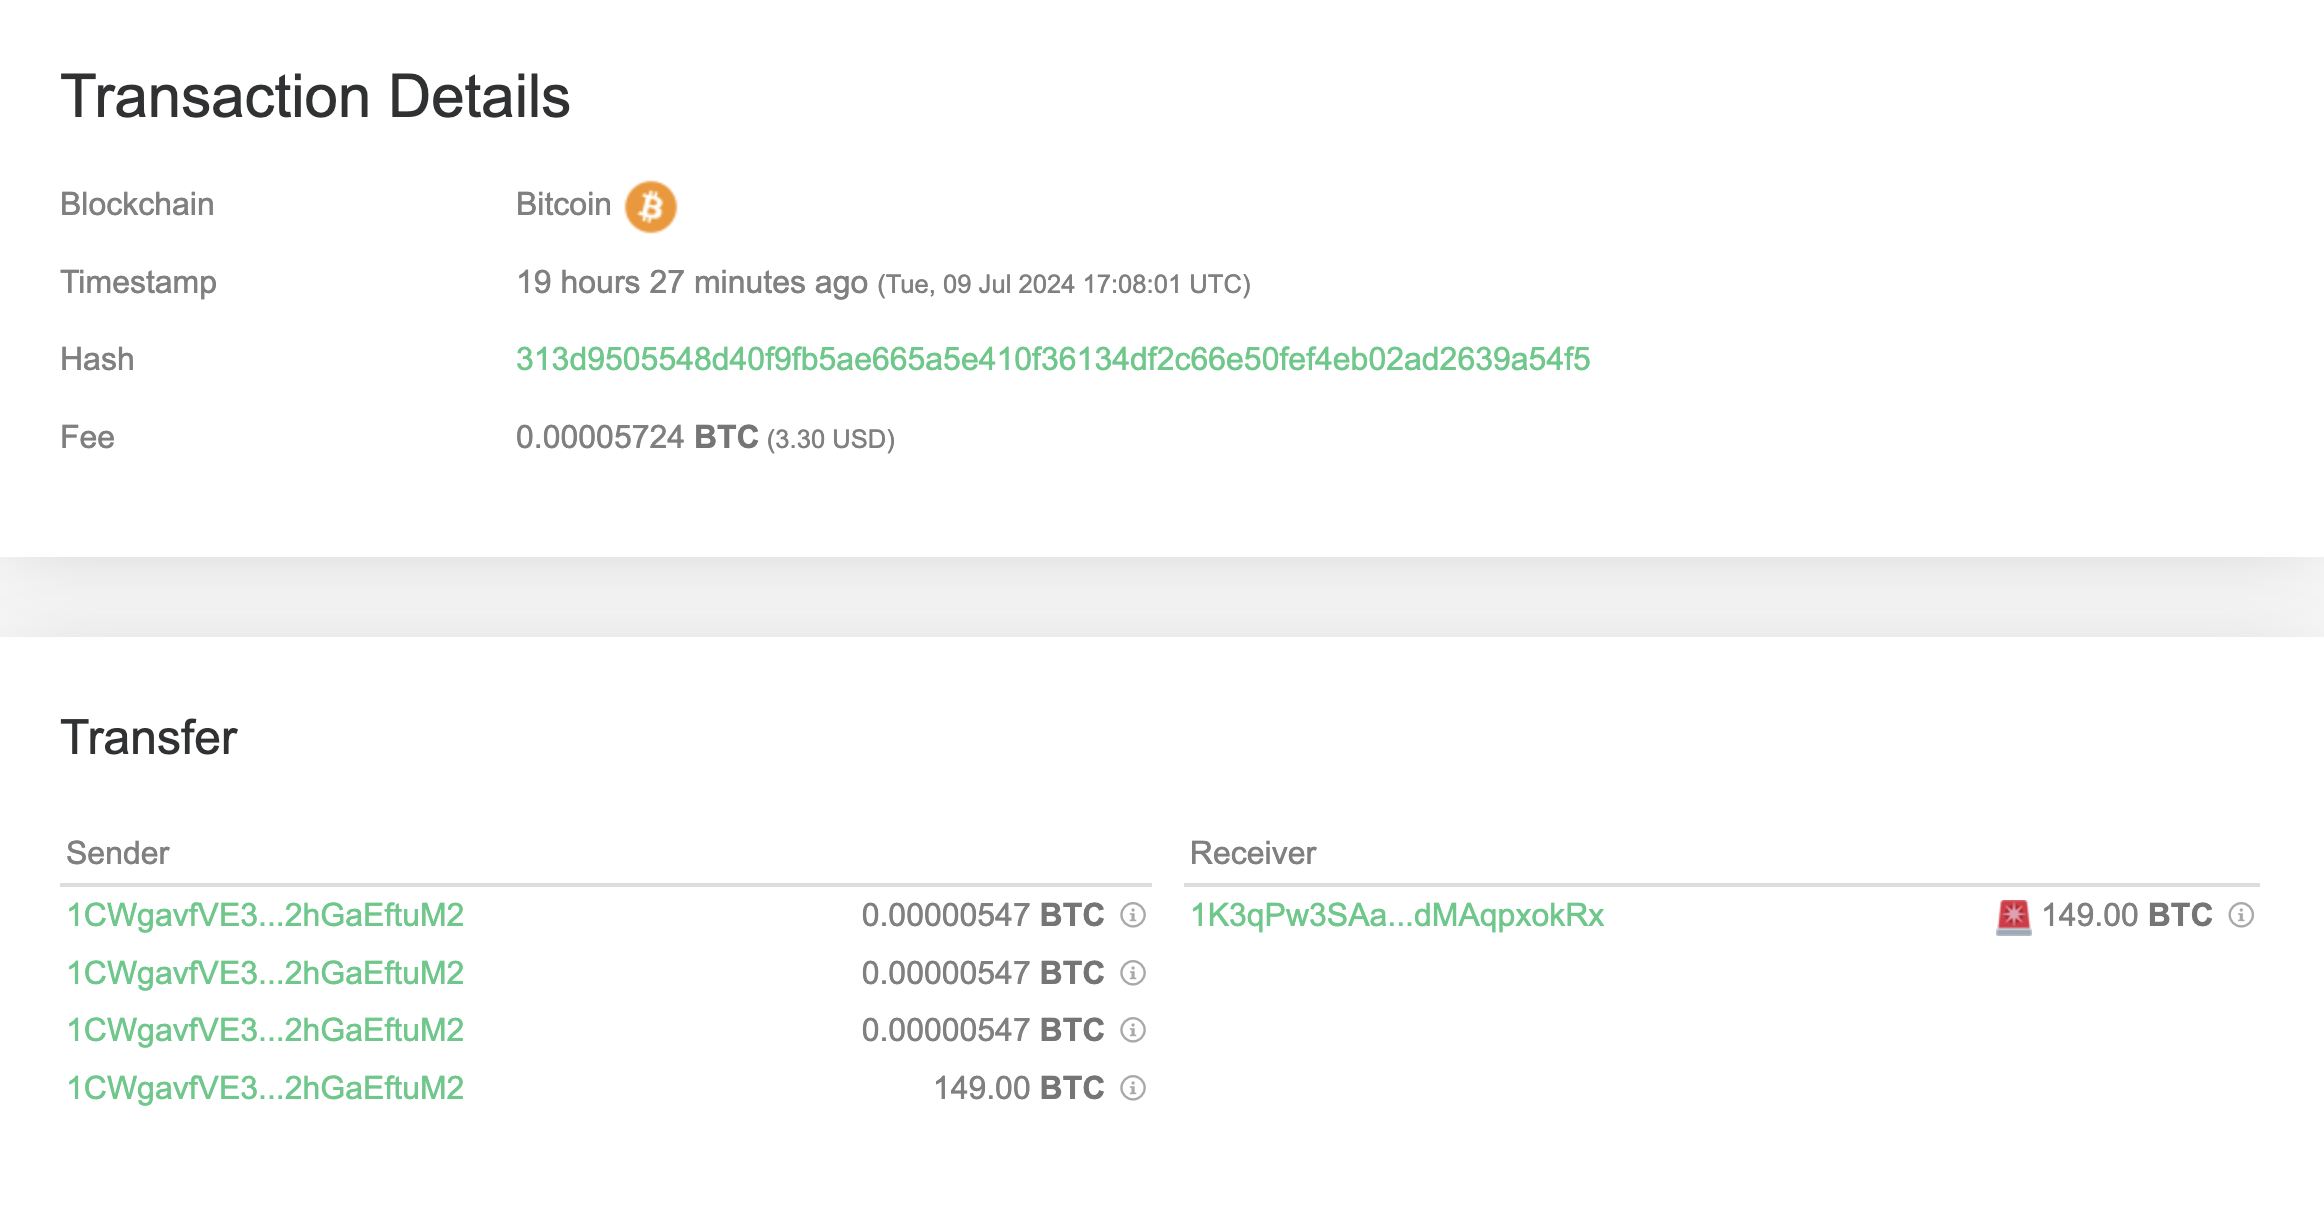Click the Transaction Details heading

[315, 97]
